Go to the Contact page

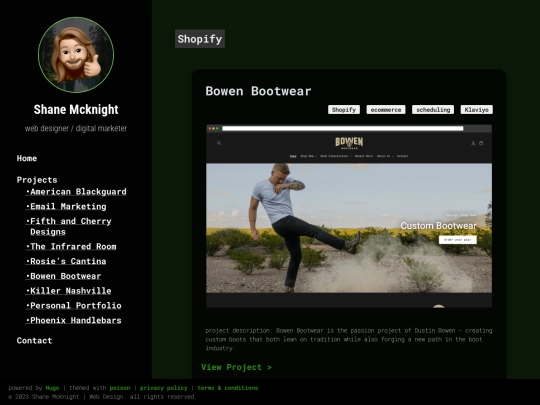tap(34, 341)
